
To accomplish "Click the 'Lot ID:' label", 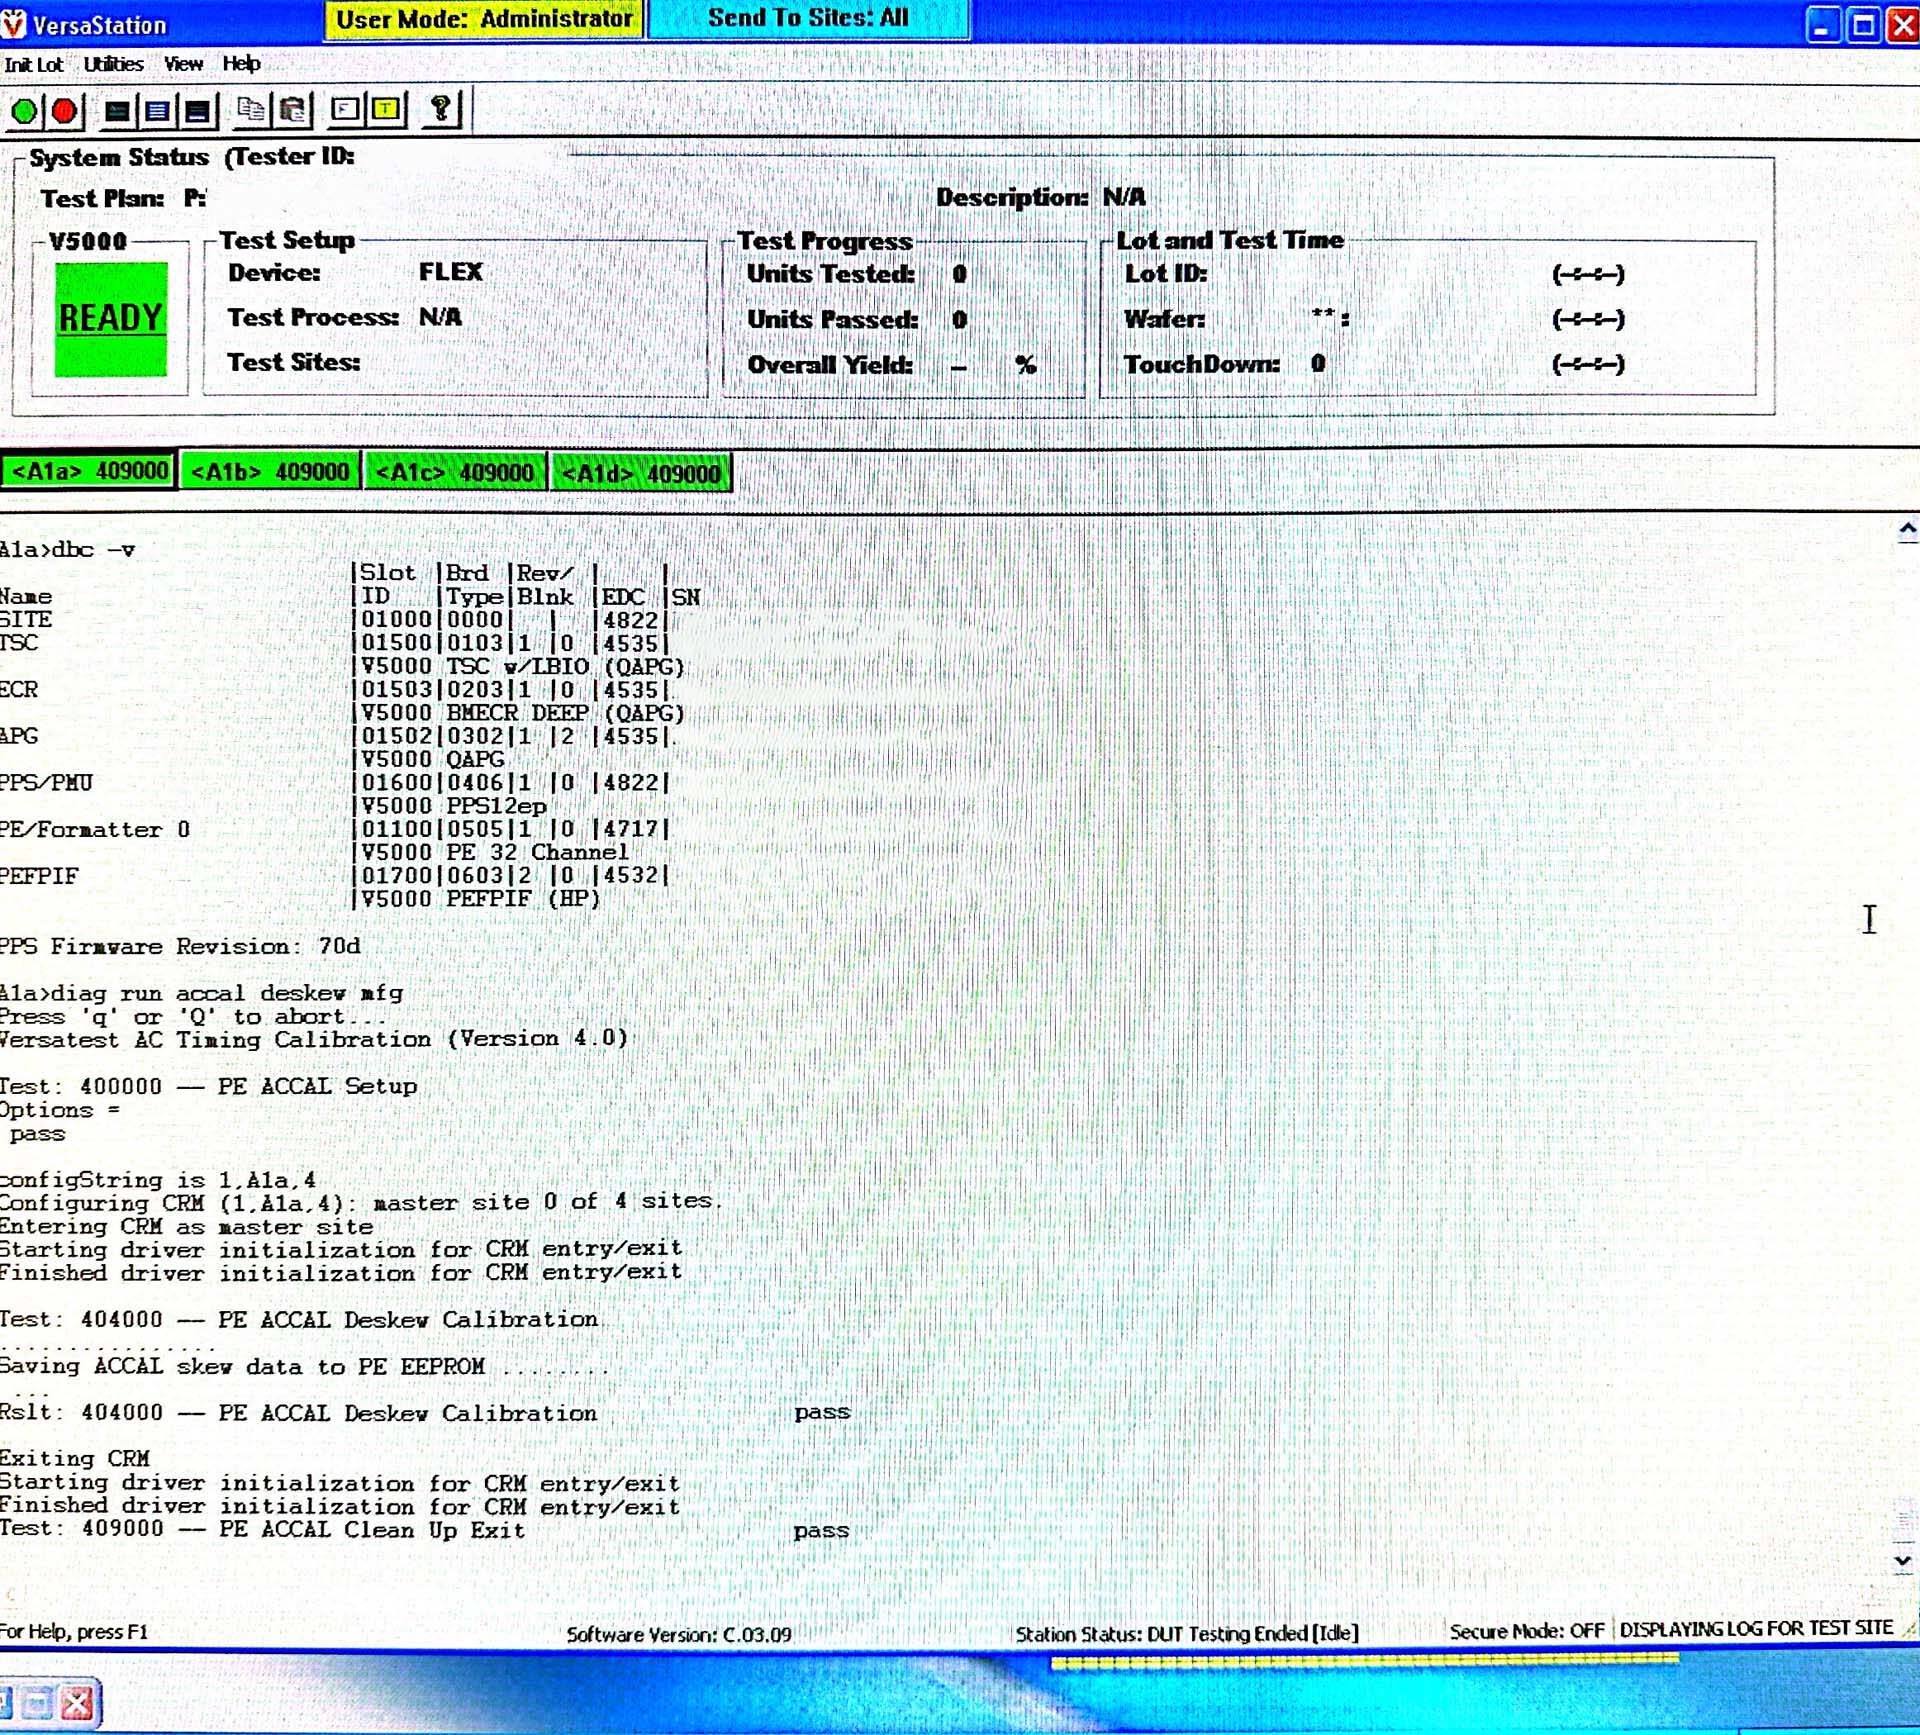I will [x=1166, y=273].
